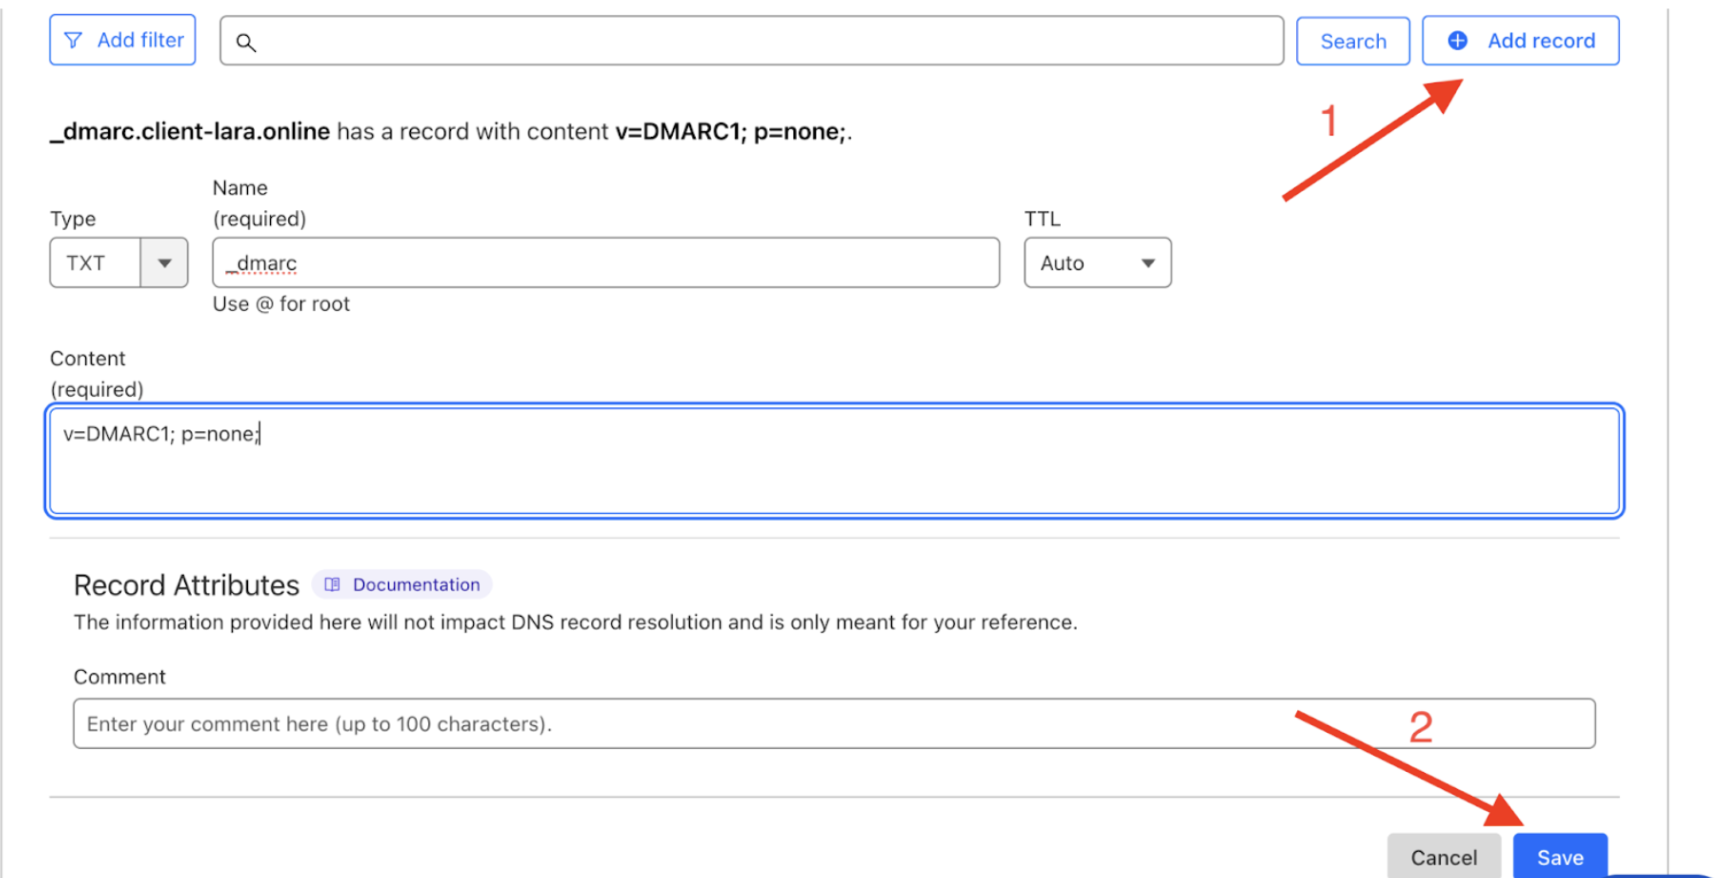1726x878 pixels.
Task: Click the Comment field label
Action: click(119, 677)
